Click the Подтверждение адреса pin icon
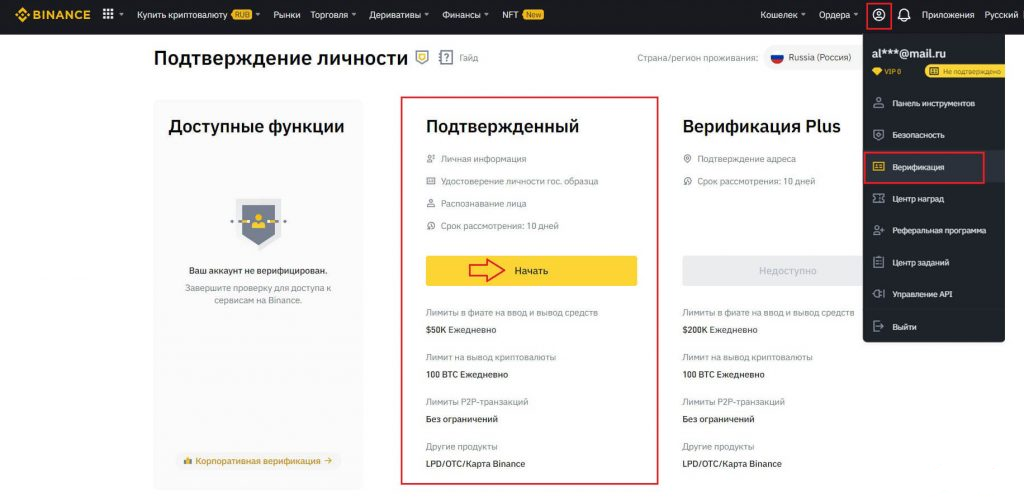 tap(687, 159)
